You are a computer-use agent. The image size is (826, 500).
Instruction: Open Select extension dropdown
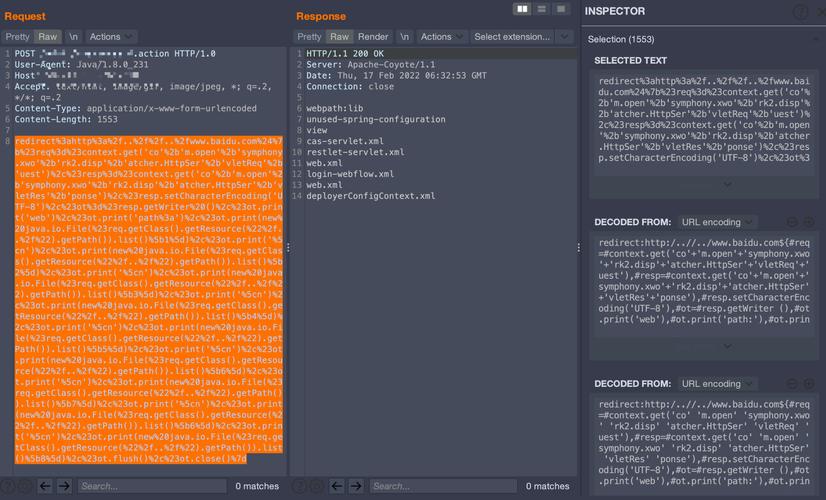[x=512, y=36]
